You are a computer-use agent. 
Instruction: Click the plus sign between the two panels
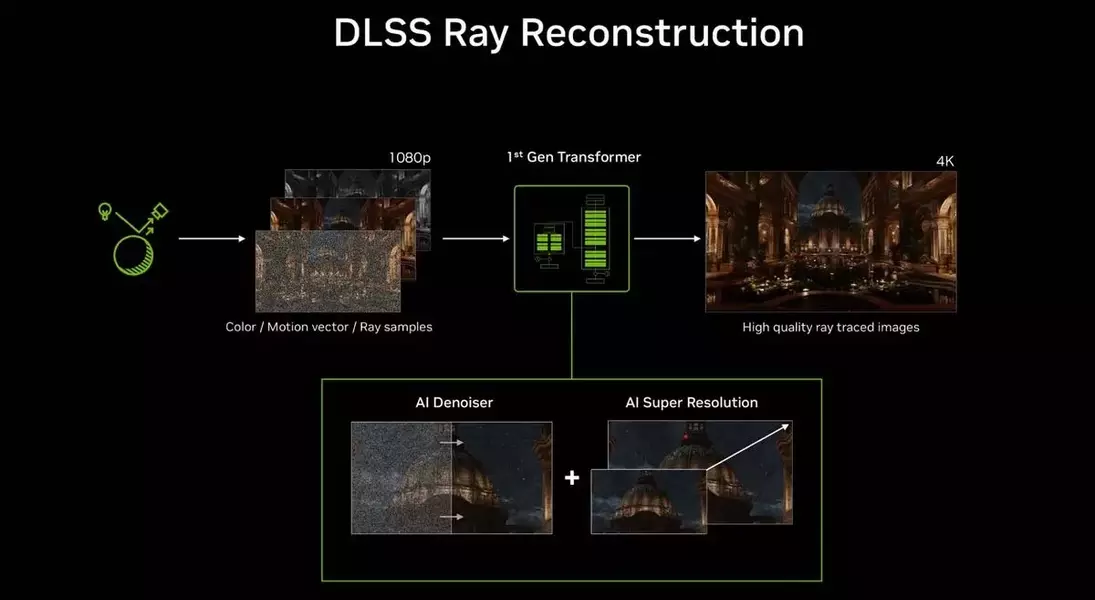click(x=572, y=478)
